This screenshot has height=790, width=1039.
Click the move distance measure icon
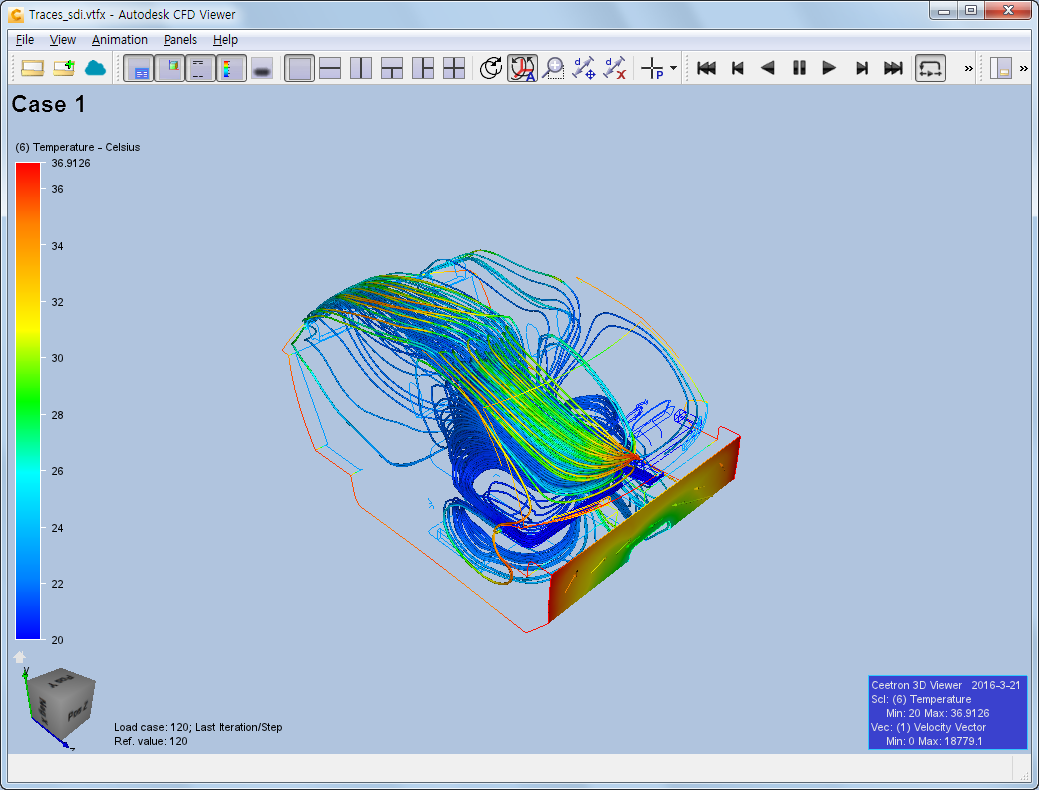[x=584, y=68]
